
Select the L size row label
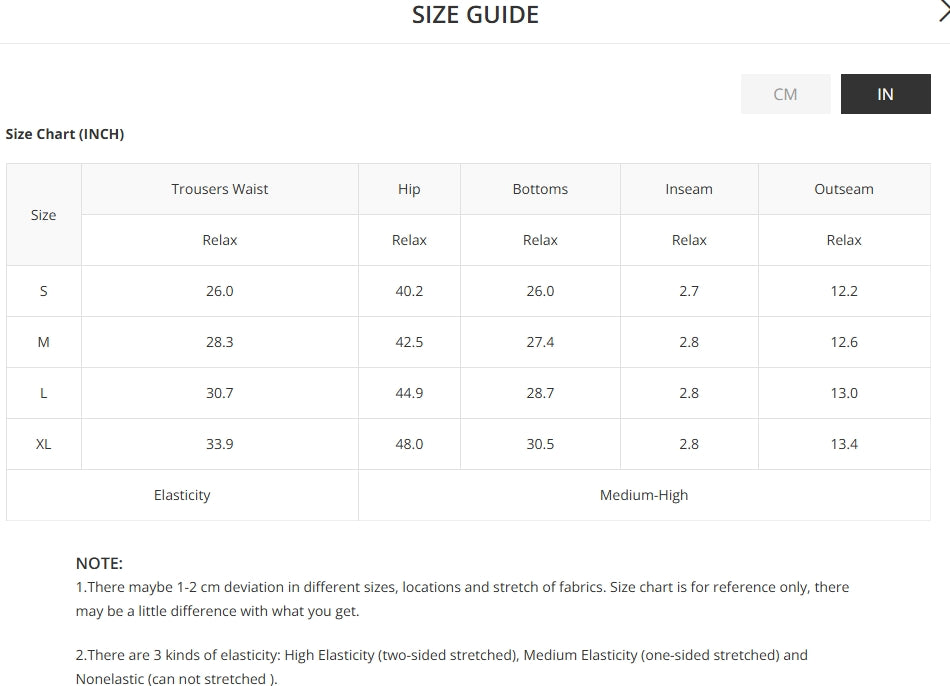(44, 393)
